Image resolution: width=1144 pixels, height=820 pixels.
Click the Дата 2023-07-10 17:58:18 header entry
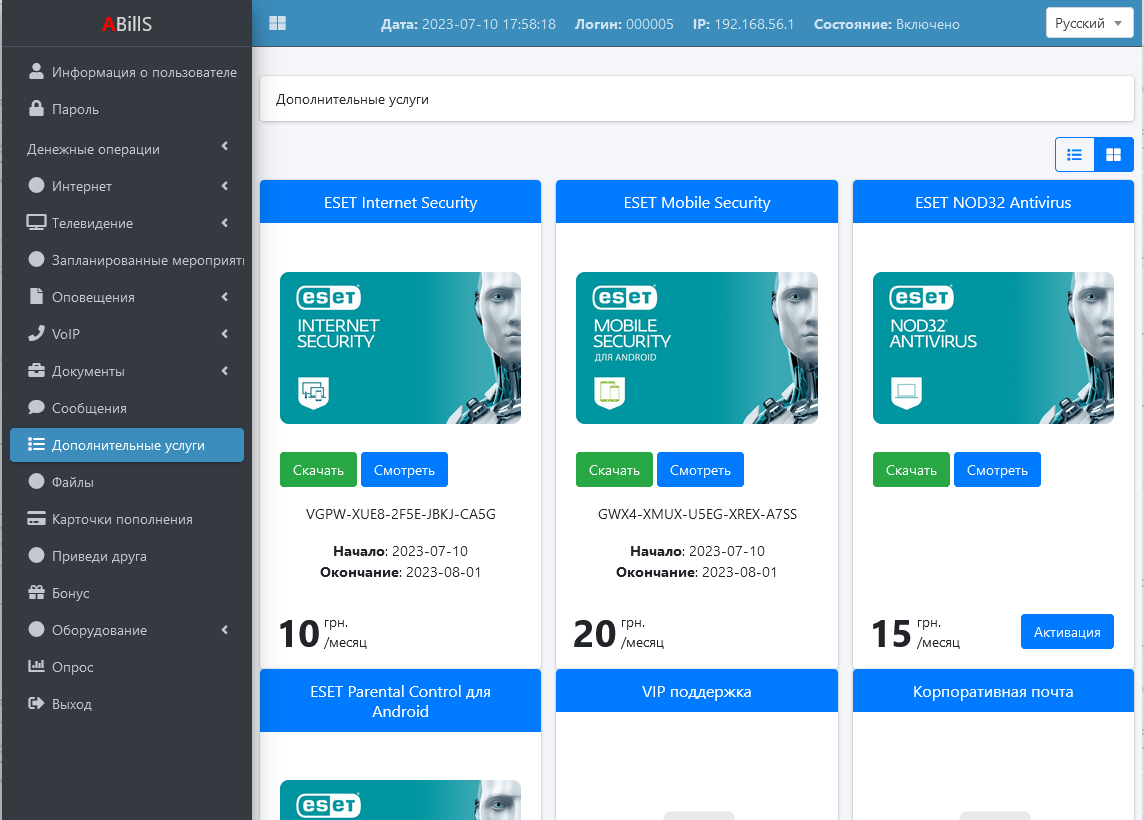(468, 24)
